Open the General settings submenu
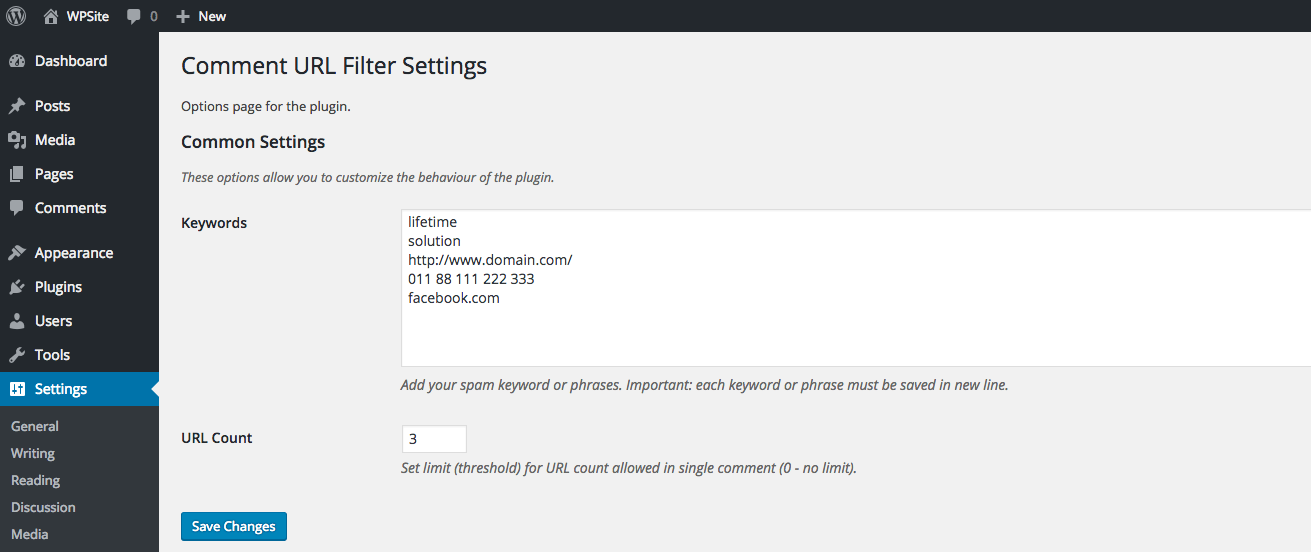Screen dimensions: 1311x552 (35, 426)
